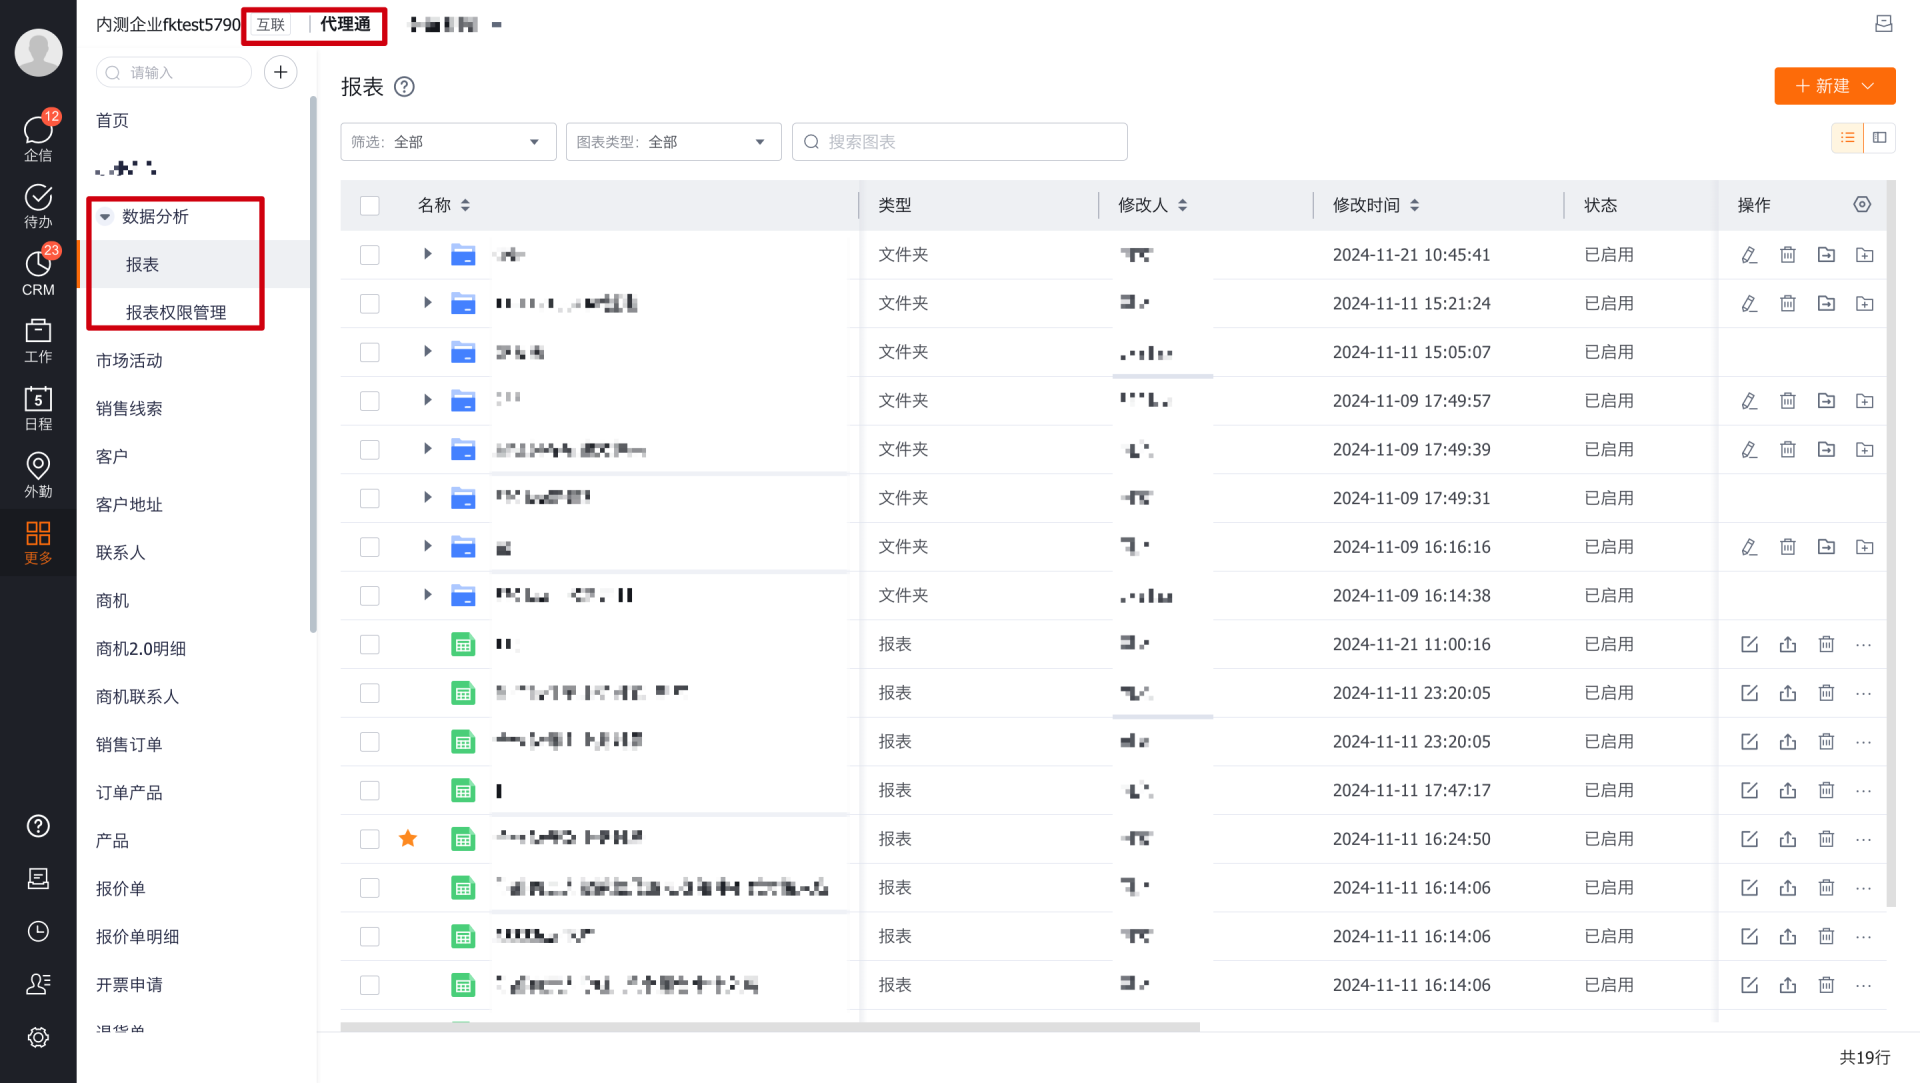Click the 搜索图表 search field
1920x1083 pixels.
pos(959,142)
